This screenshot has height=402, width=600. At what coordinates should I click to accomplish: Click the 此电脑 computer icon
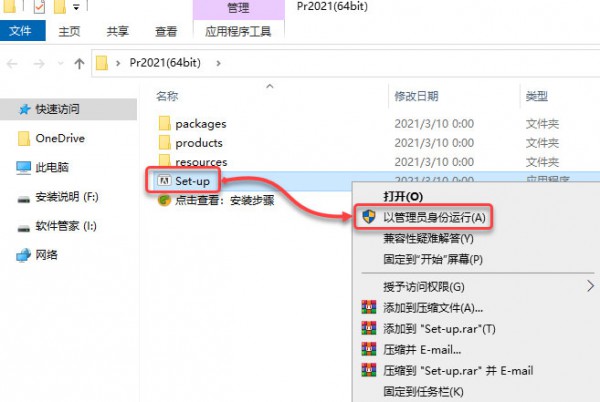pos(23,168)
